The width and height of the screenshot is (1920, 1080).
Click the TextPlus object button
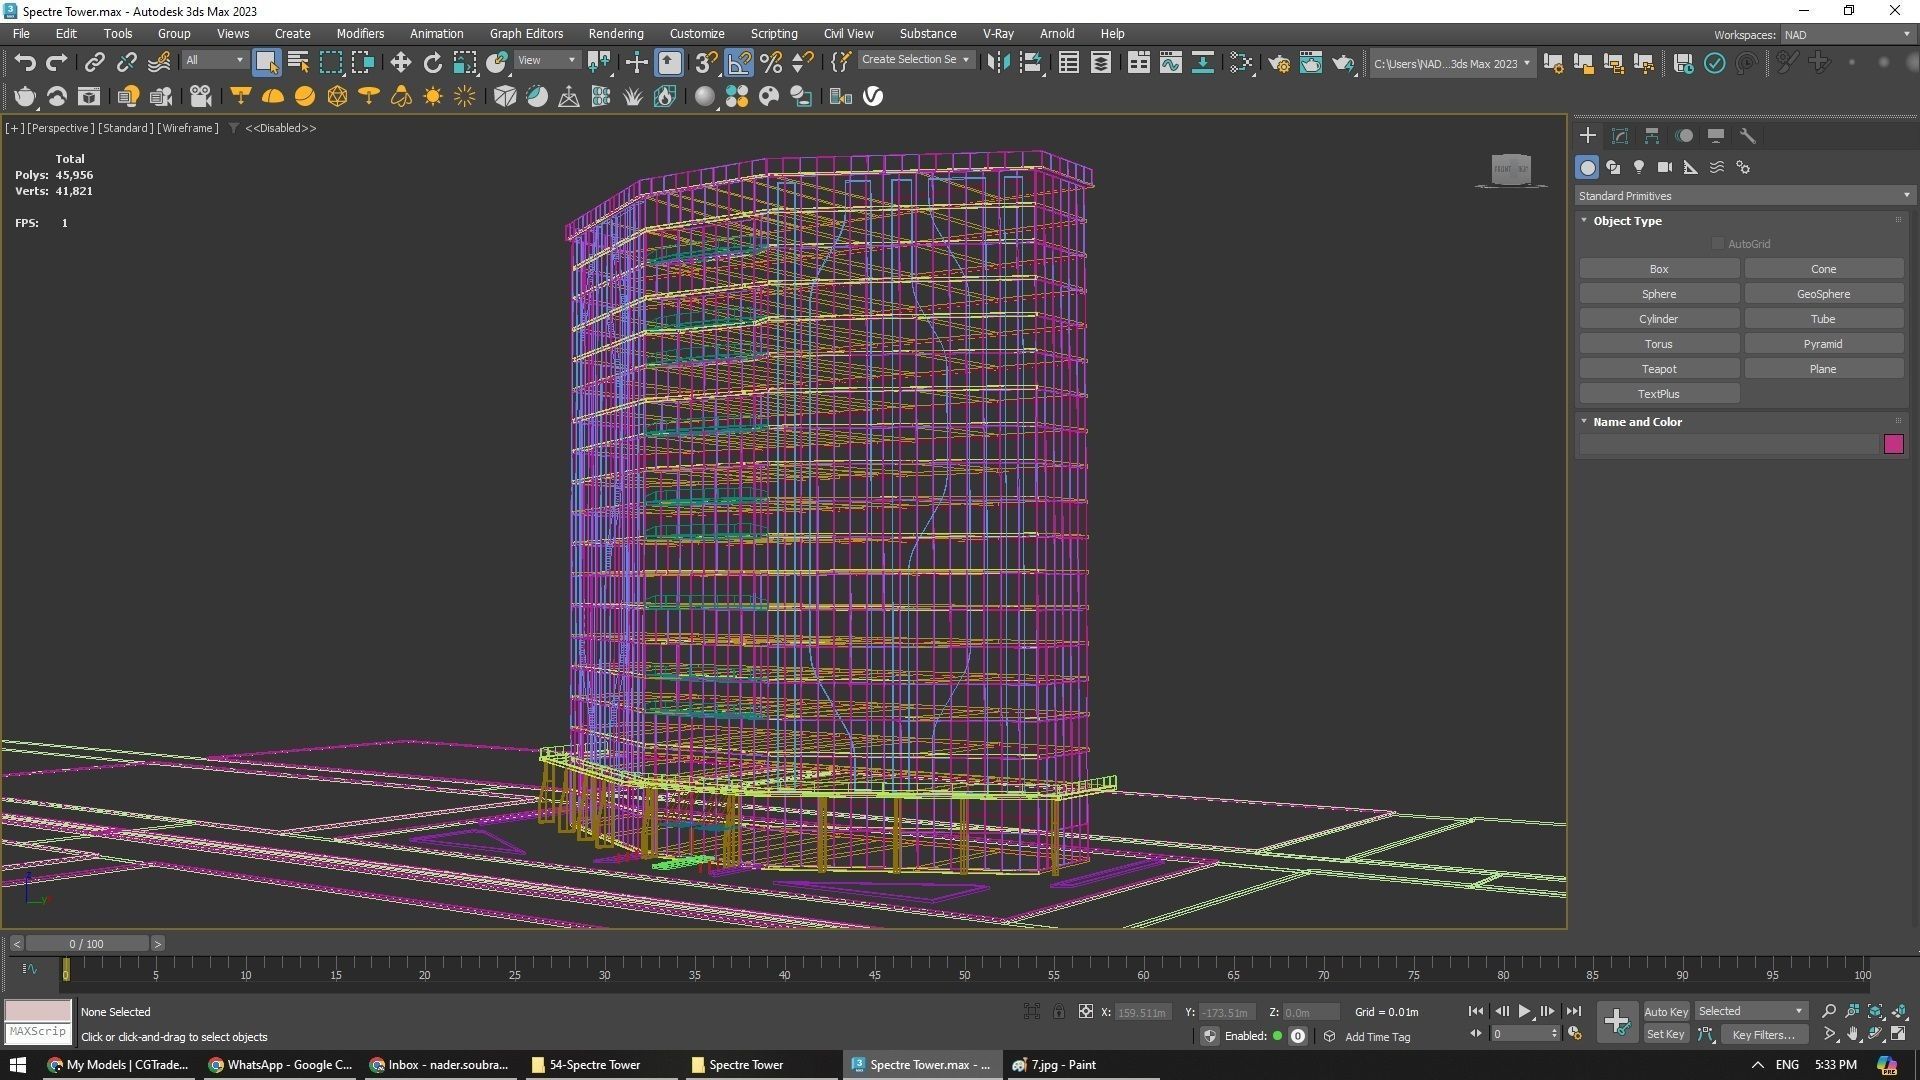[1659, 394]
